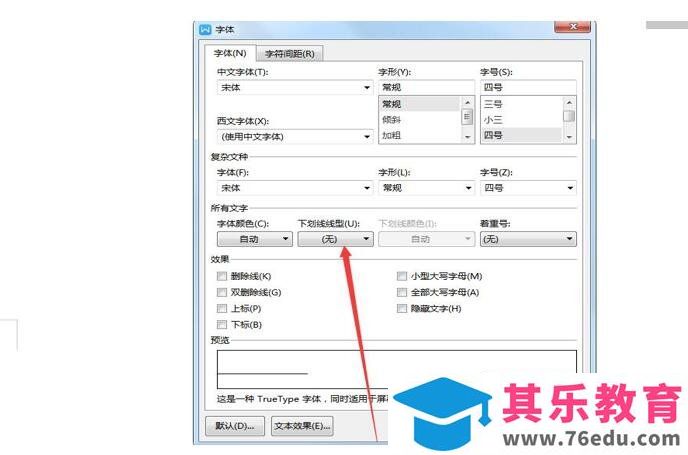
Task: Switch to the 字符间距(R) tab
Action: point(290,54)
